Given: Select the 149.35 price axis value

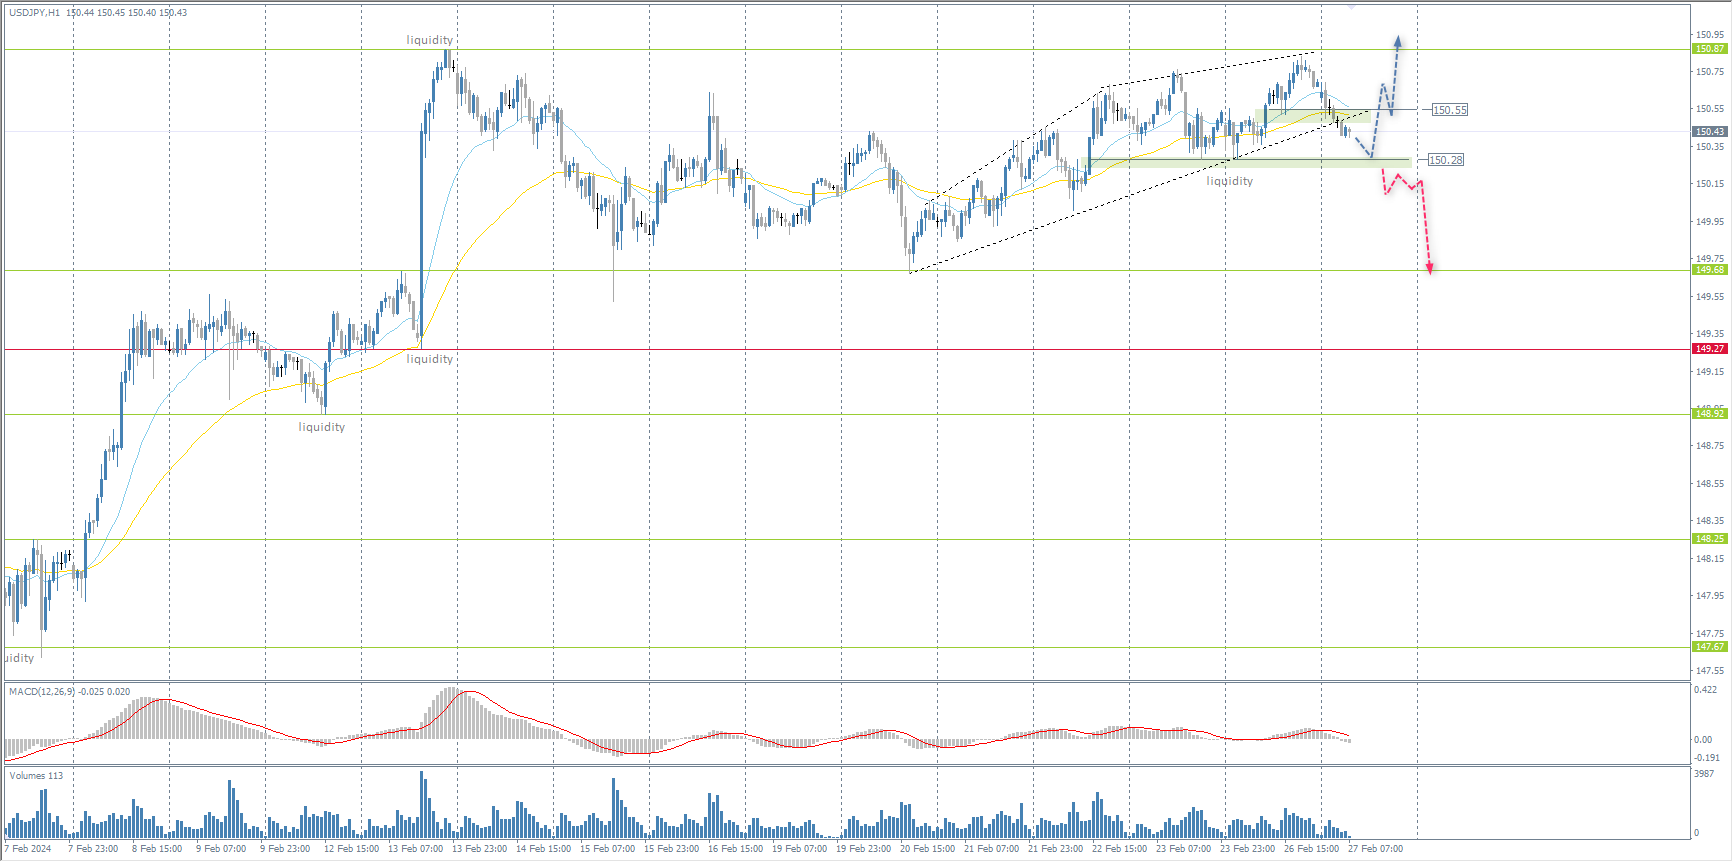Looking at the screenshot, I should [x=1710, y=334].
